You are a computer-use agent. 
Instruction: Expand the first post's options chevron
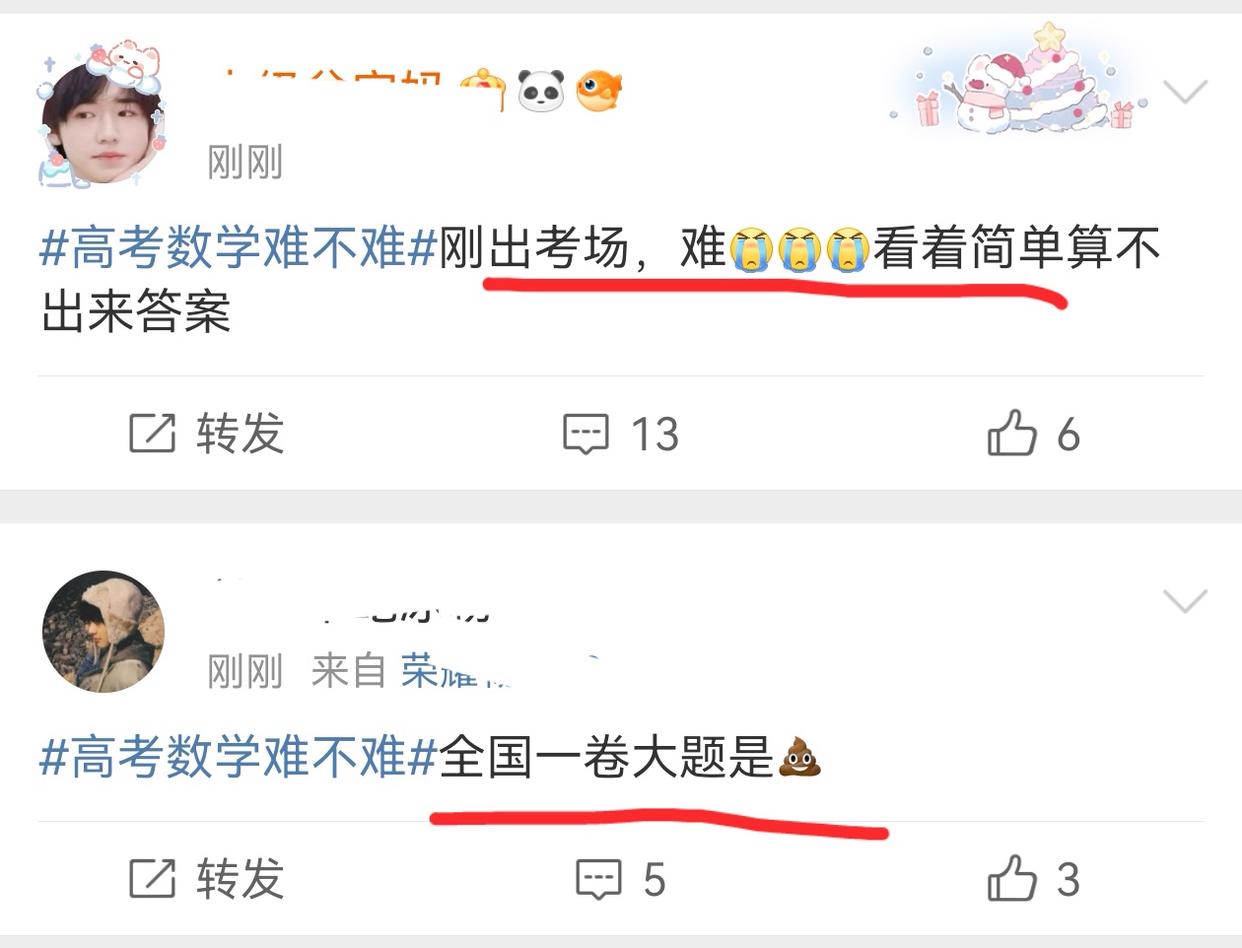pyautogui.click(x=1187, y=93)
